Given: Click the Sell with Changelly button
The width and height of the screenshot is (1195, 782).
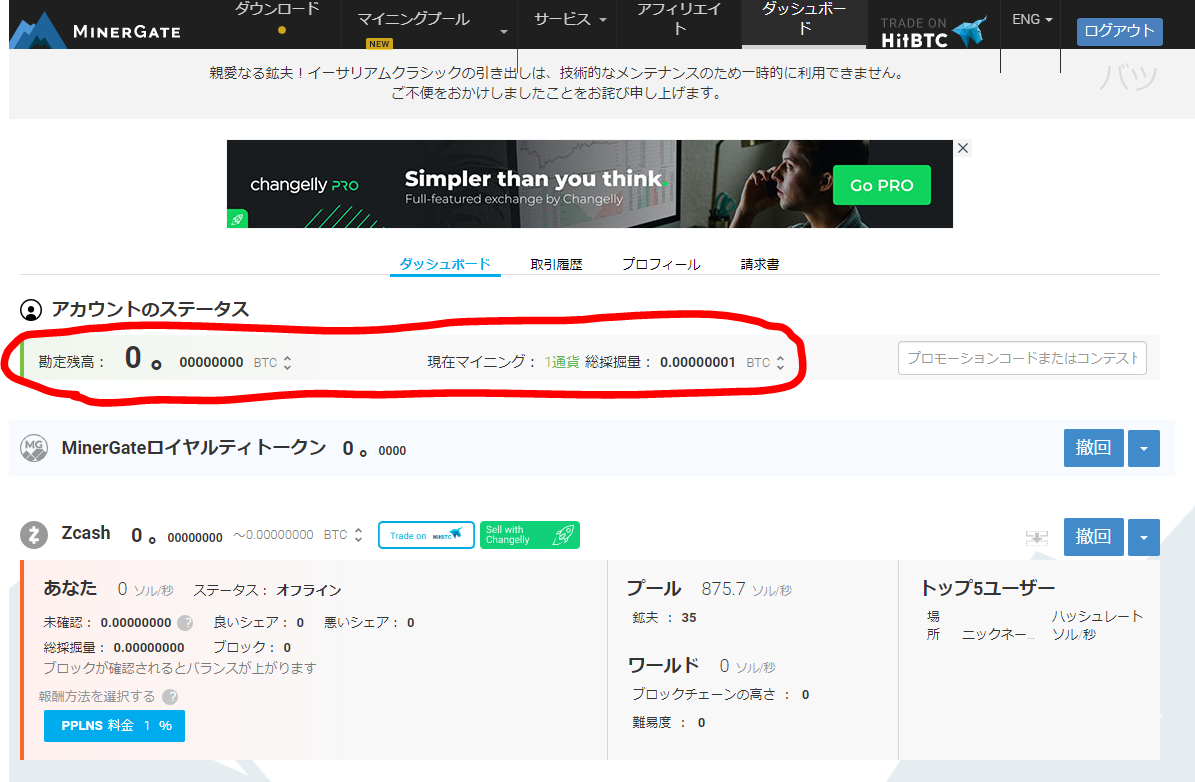Looking at the screenshot, I should [530, 535].
